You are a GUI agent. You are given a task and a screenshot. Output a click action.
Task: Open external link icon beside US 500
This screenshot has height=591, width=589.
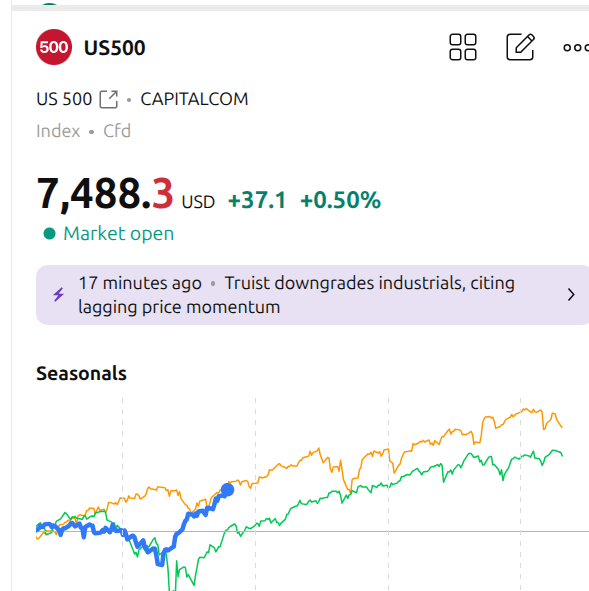[109, 100]
